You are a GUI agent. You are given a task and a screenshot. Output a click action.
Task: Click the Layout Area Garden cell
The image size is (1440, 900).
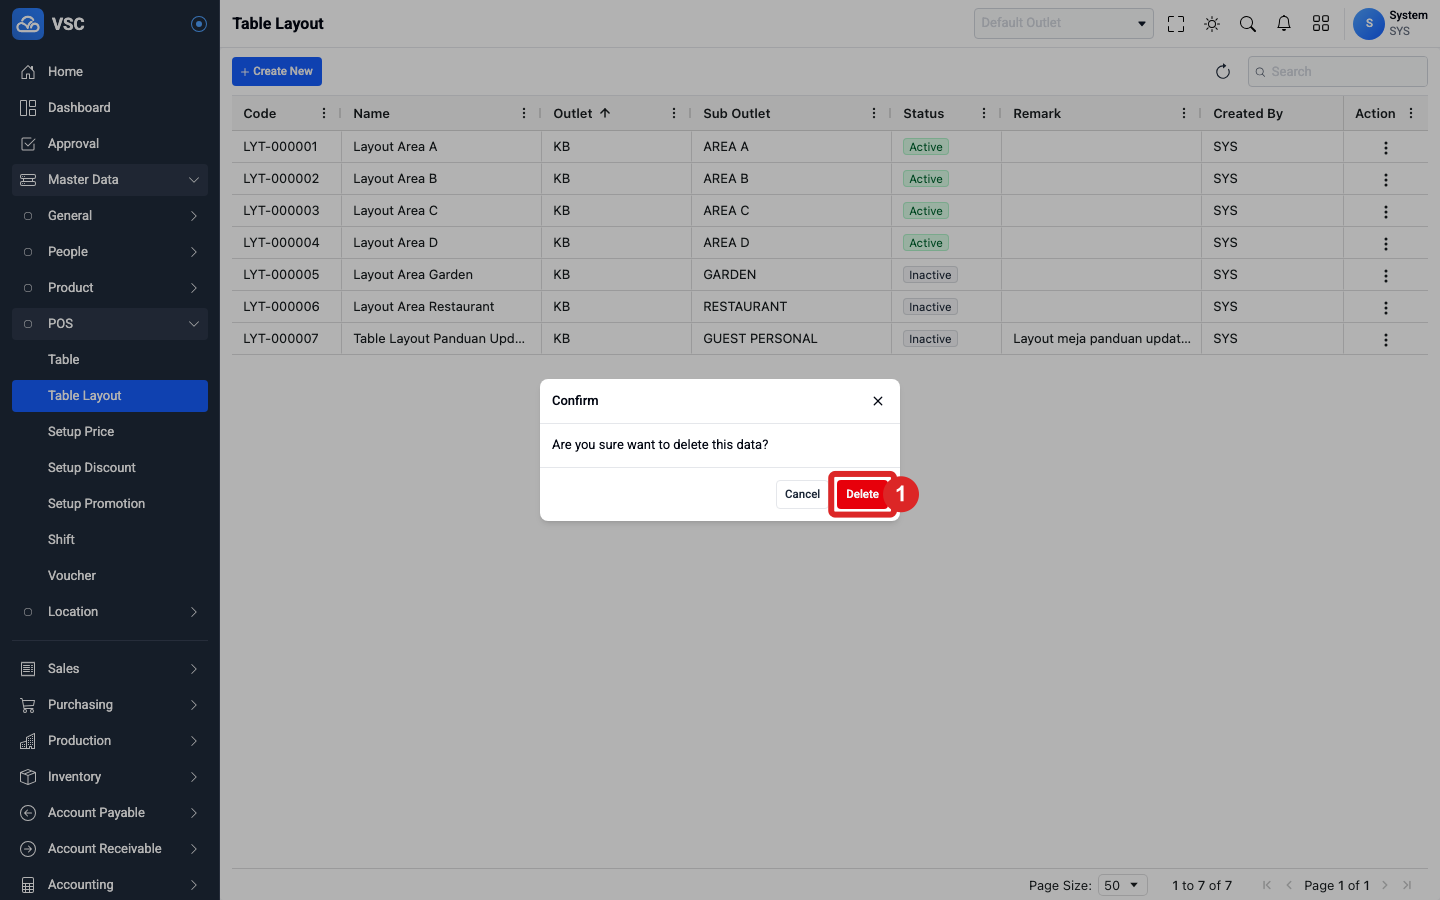point(441,275)
